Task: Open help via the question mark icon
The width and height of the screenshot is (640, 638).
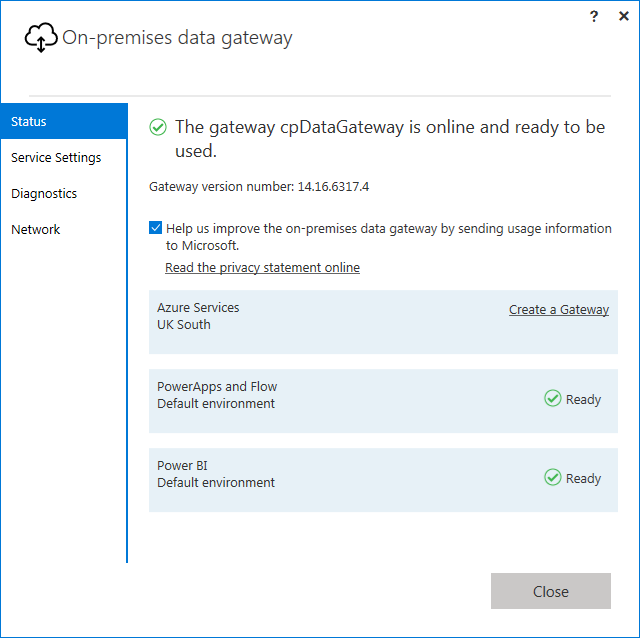Action: [x=594, y=17]
